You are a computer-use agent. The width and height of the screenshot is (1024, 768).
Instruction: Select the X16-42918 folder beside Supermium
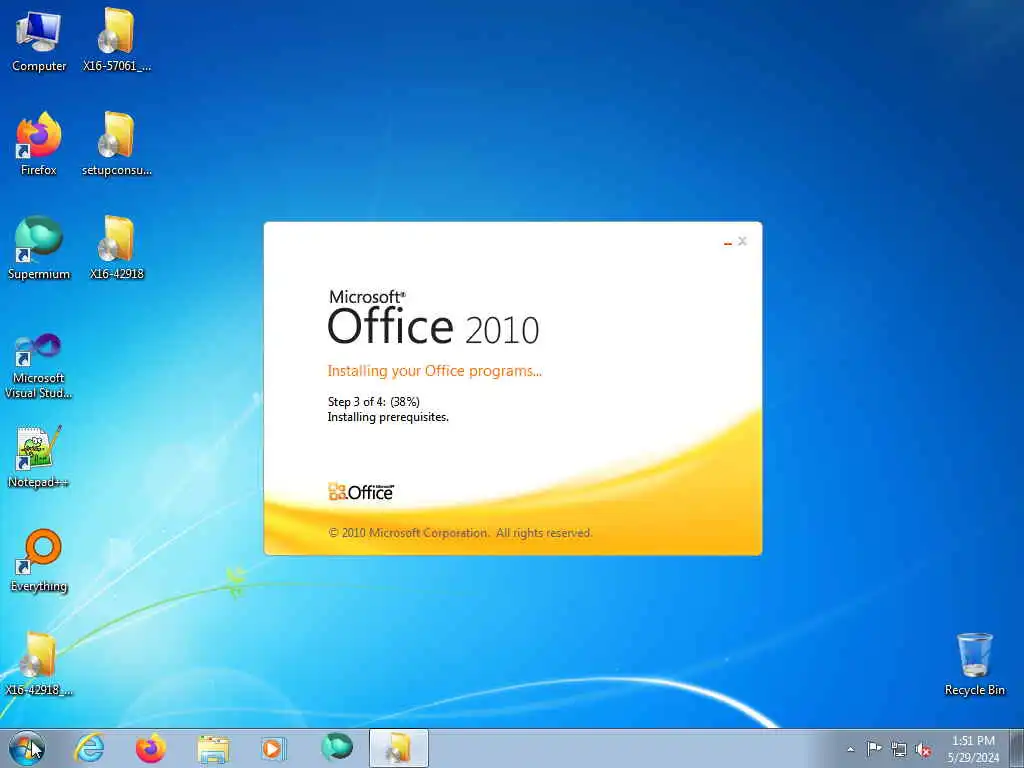click(x=117, y=248)
